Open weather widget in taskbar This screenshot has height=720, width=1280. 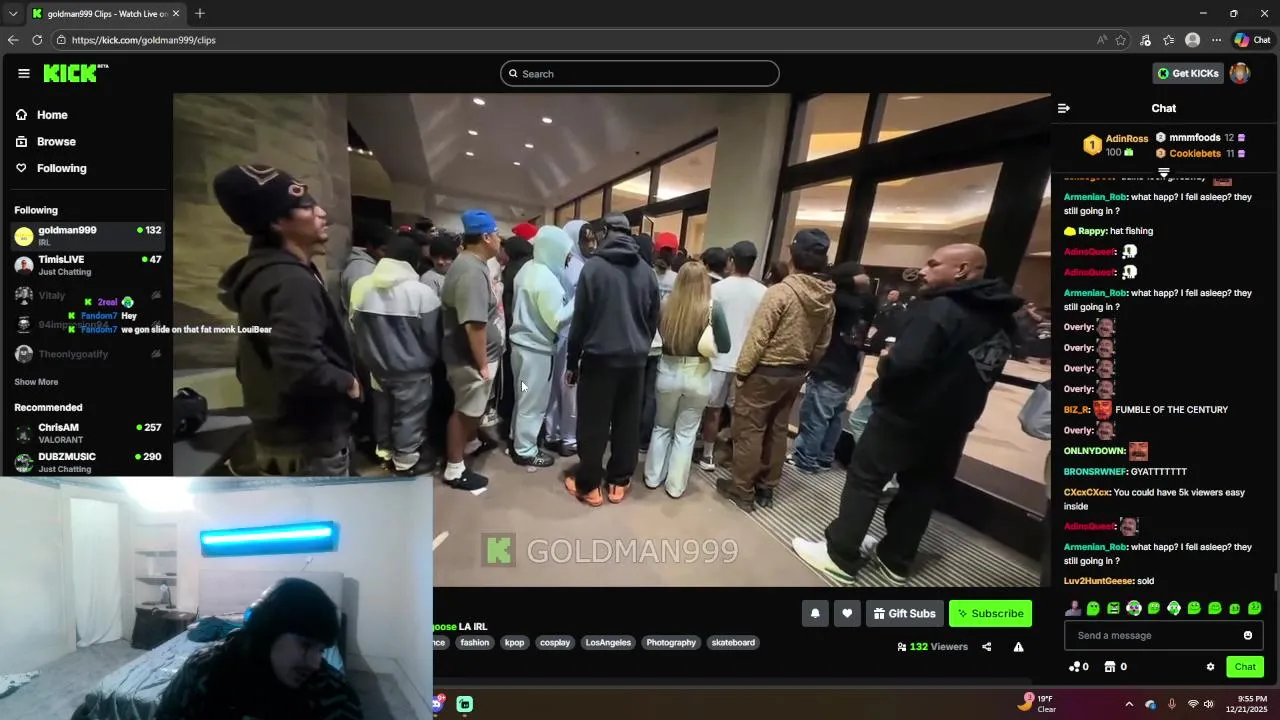[1037, 704]
